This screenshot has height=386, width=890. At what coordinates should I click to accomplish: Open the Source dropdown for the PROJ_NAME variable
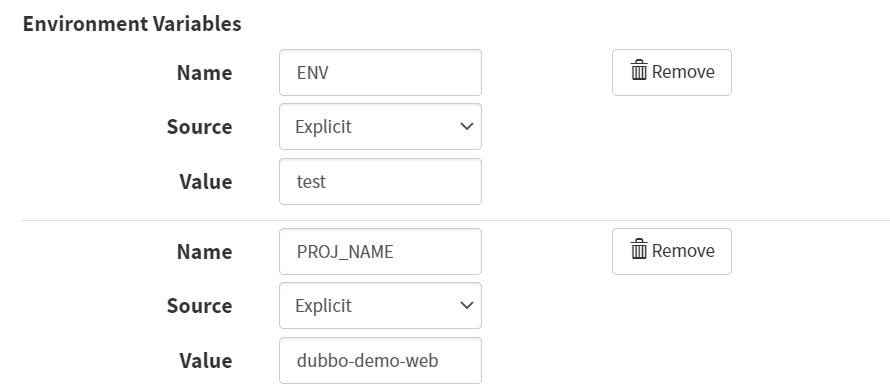point(380,305)
